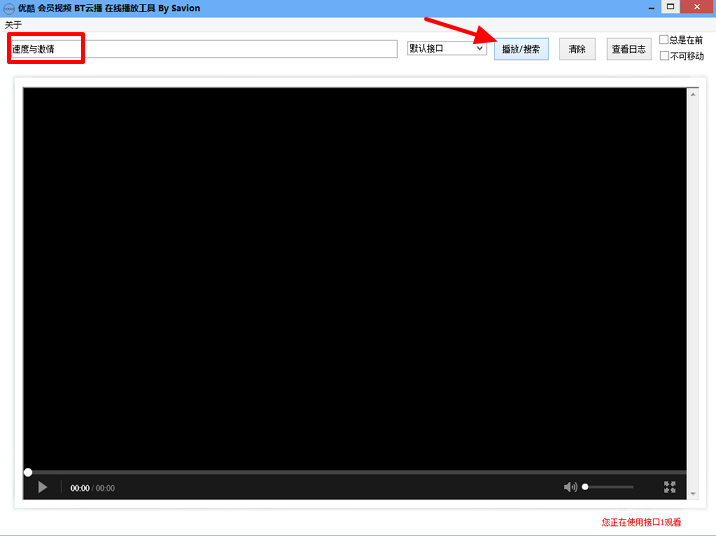Click the video progress bar handle
The width and height of the screenshot is (716, 536).
[x=28, y=472]
